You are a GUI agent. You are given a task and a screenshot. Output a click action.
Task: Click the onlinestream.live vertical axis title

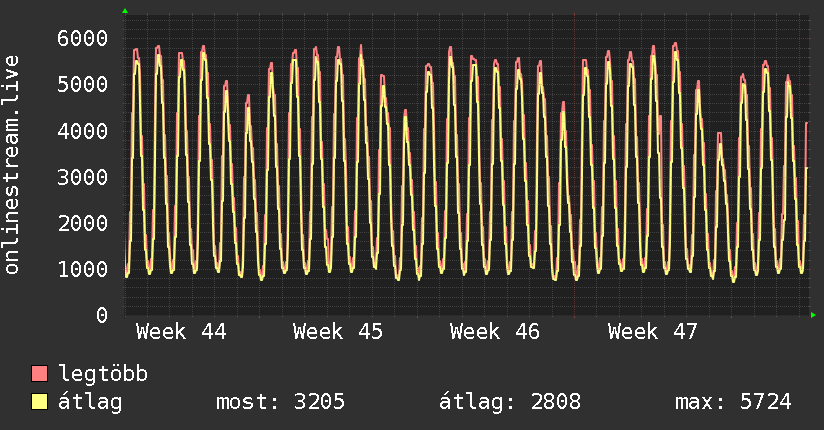13,165
